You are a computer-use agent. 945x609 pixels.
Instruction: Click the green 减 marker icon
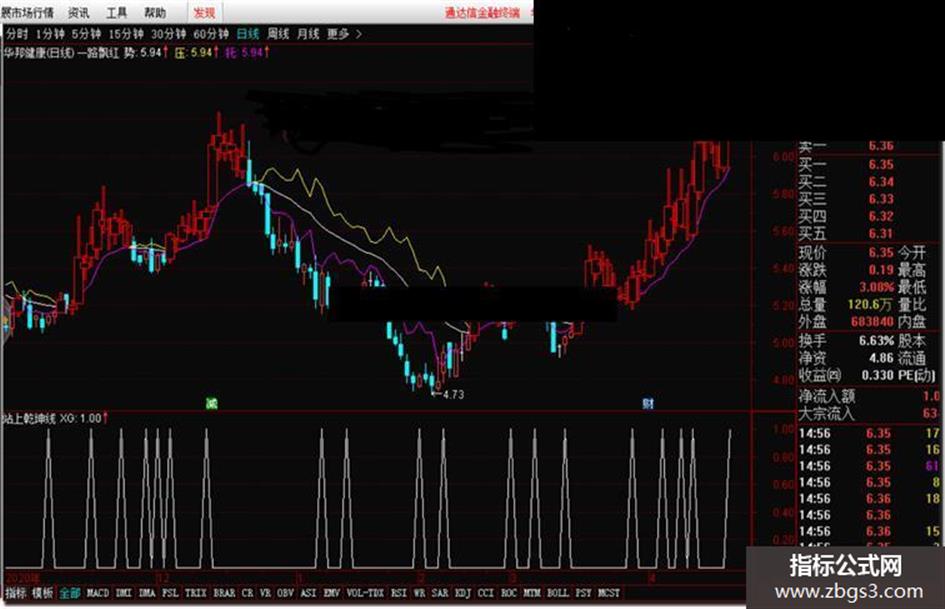pyautogui.click(x=212, y=403)
